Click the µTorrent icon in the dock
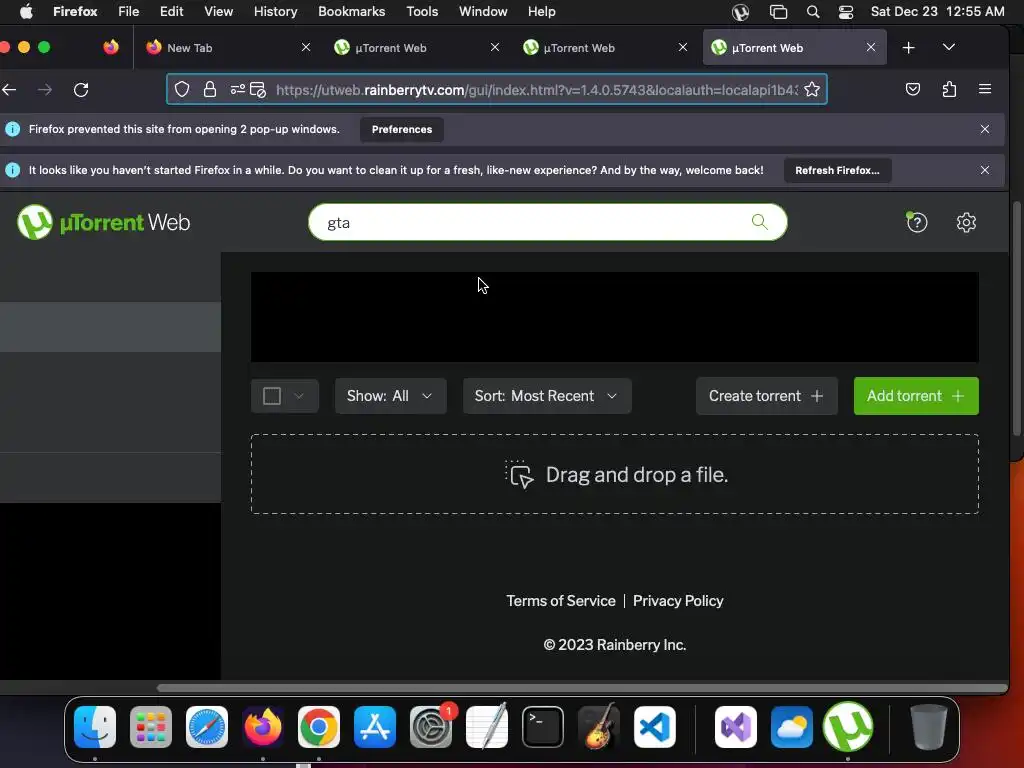The height and width of the screenshot is (768, 1024). (x=848, y=727)
